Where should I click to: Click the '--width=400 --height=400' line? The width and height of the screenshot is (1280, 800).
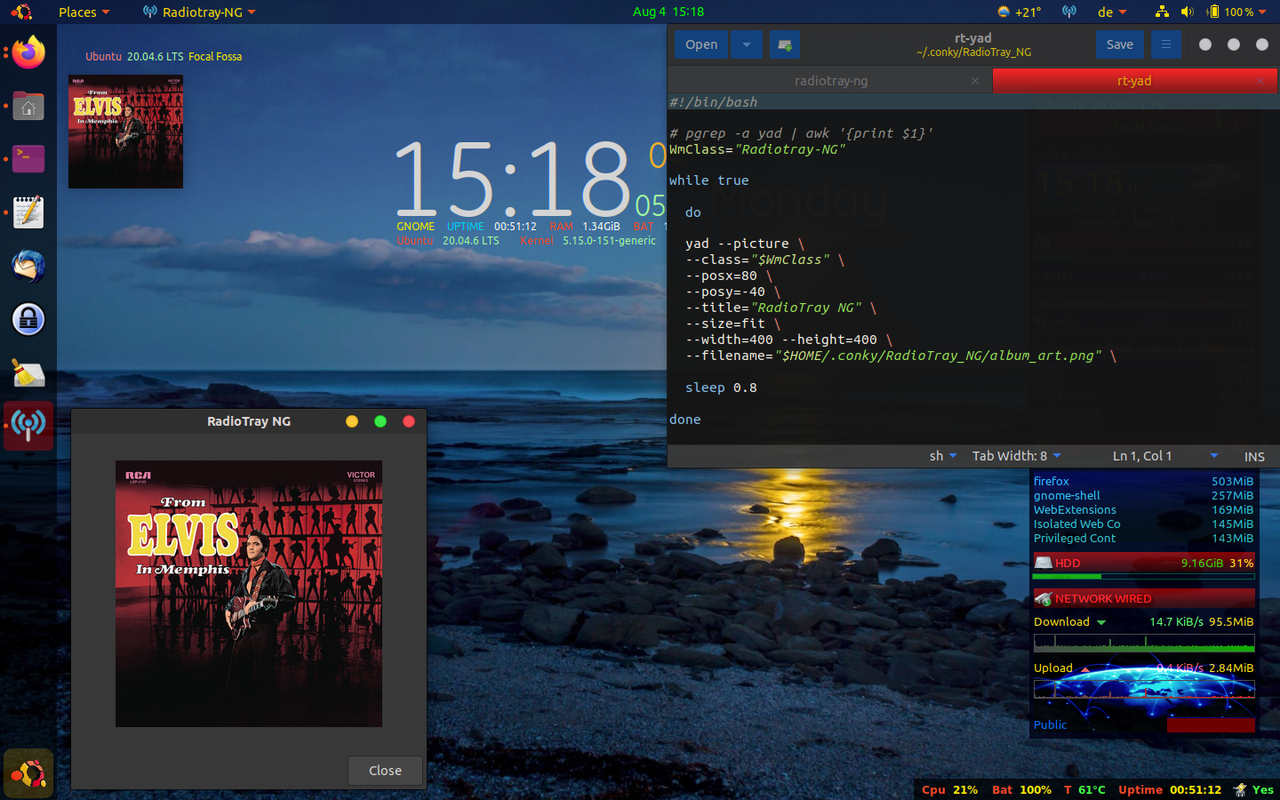(x=789, y=339)
